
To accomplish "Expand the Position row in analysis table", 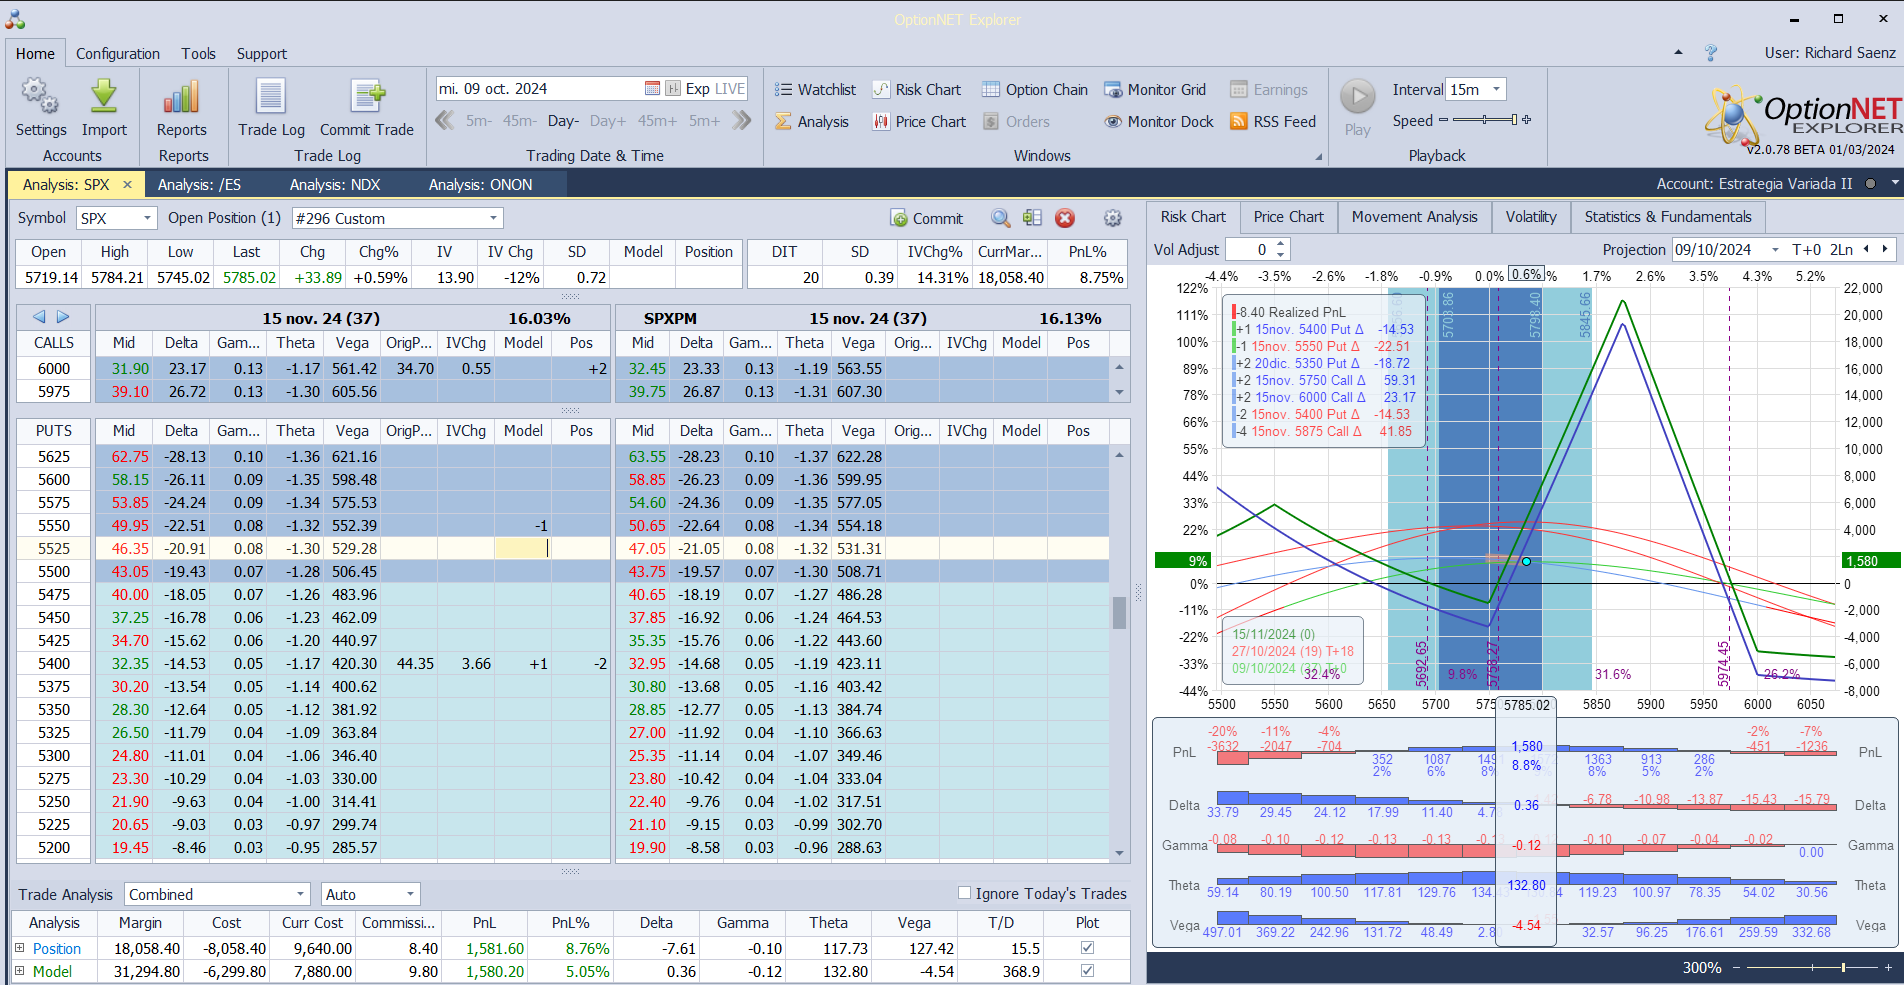I will point(19,948).
